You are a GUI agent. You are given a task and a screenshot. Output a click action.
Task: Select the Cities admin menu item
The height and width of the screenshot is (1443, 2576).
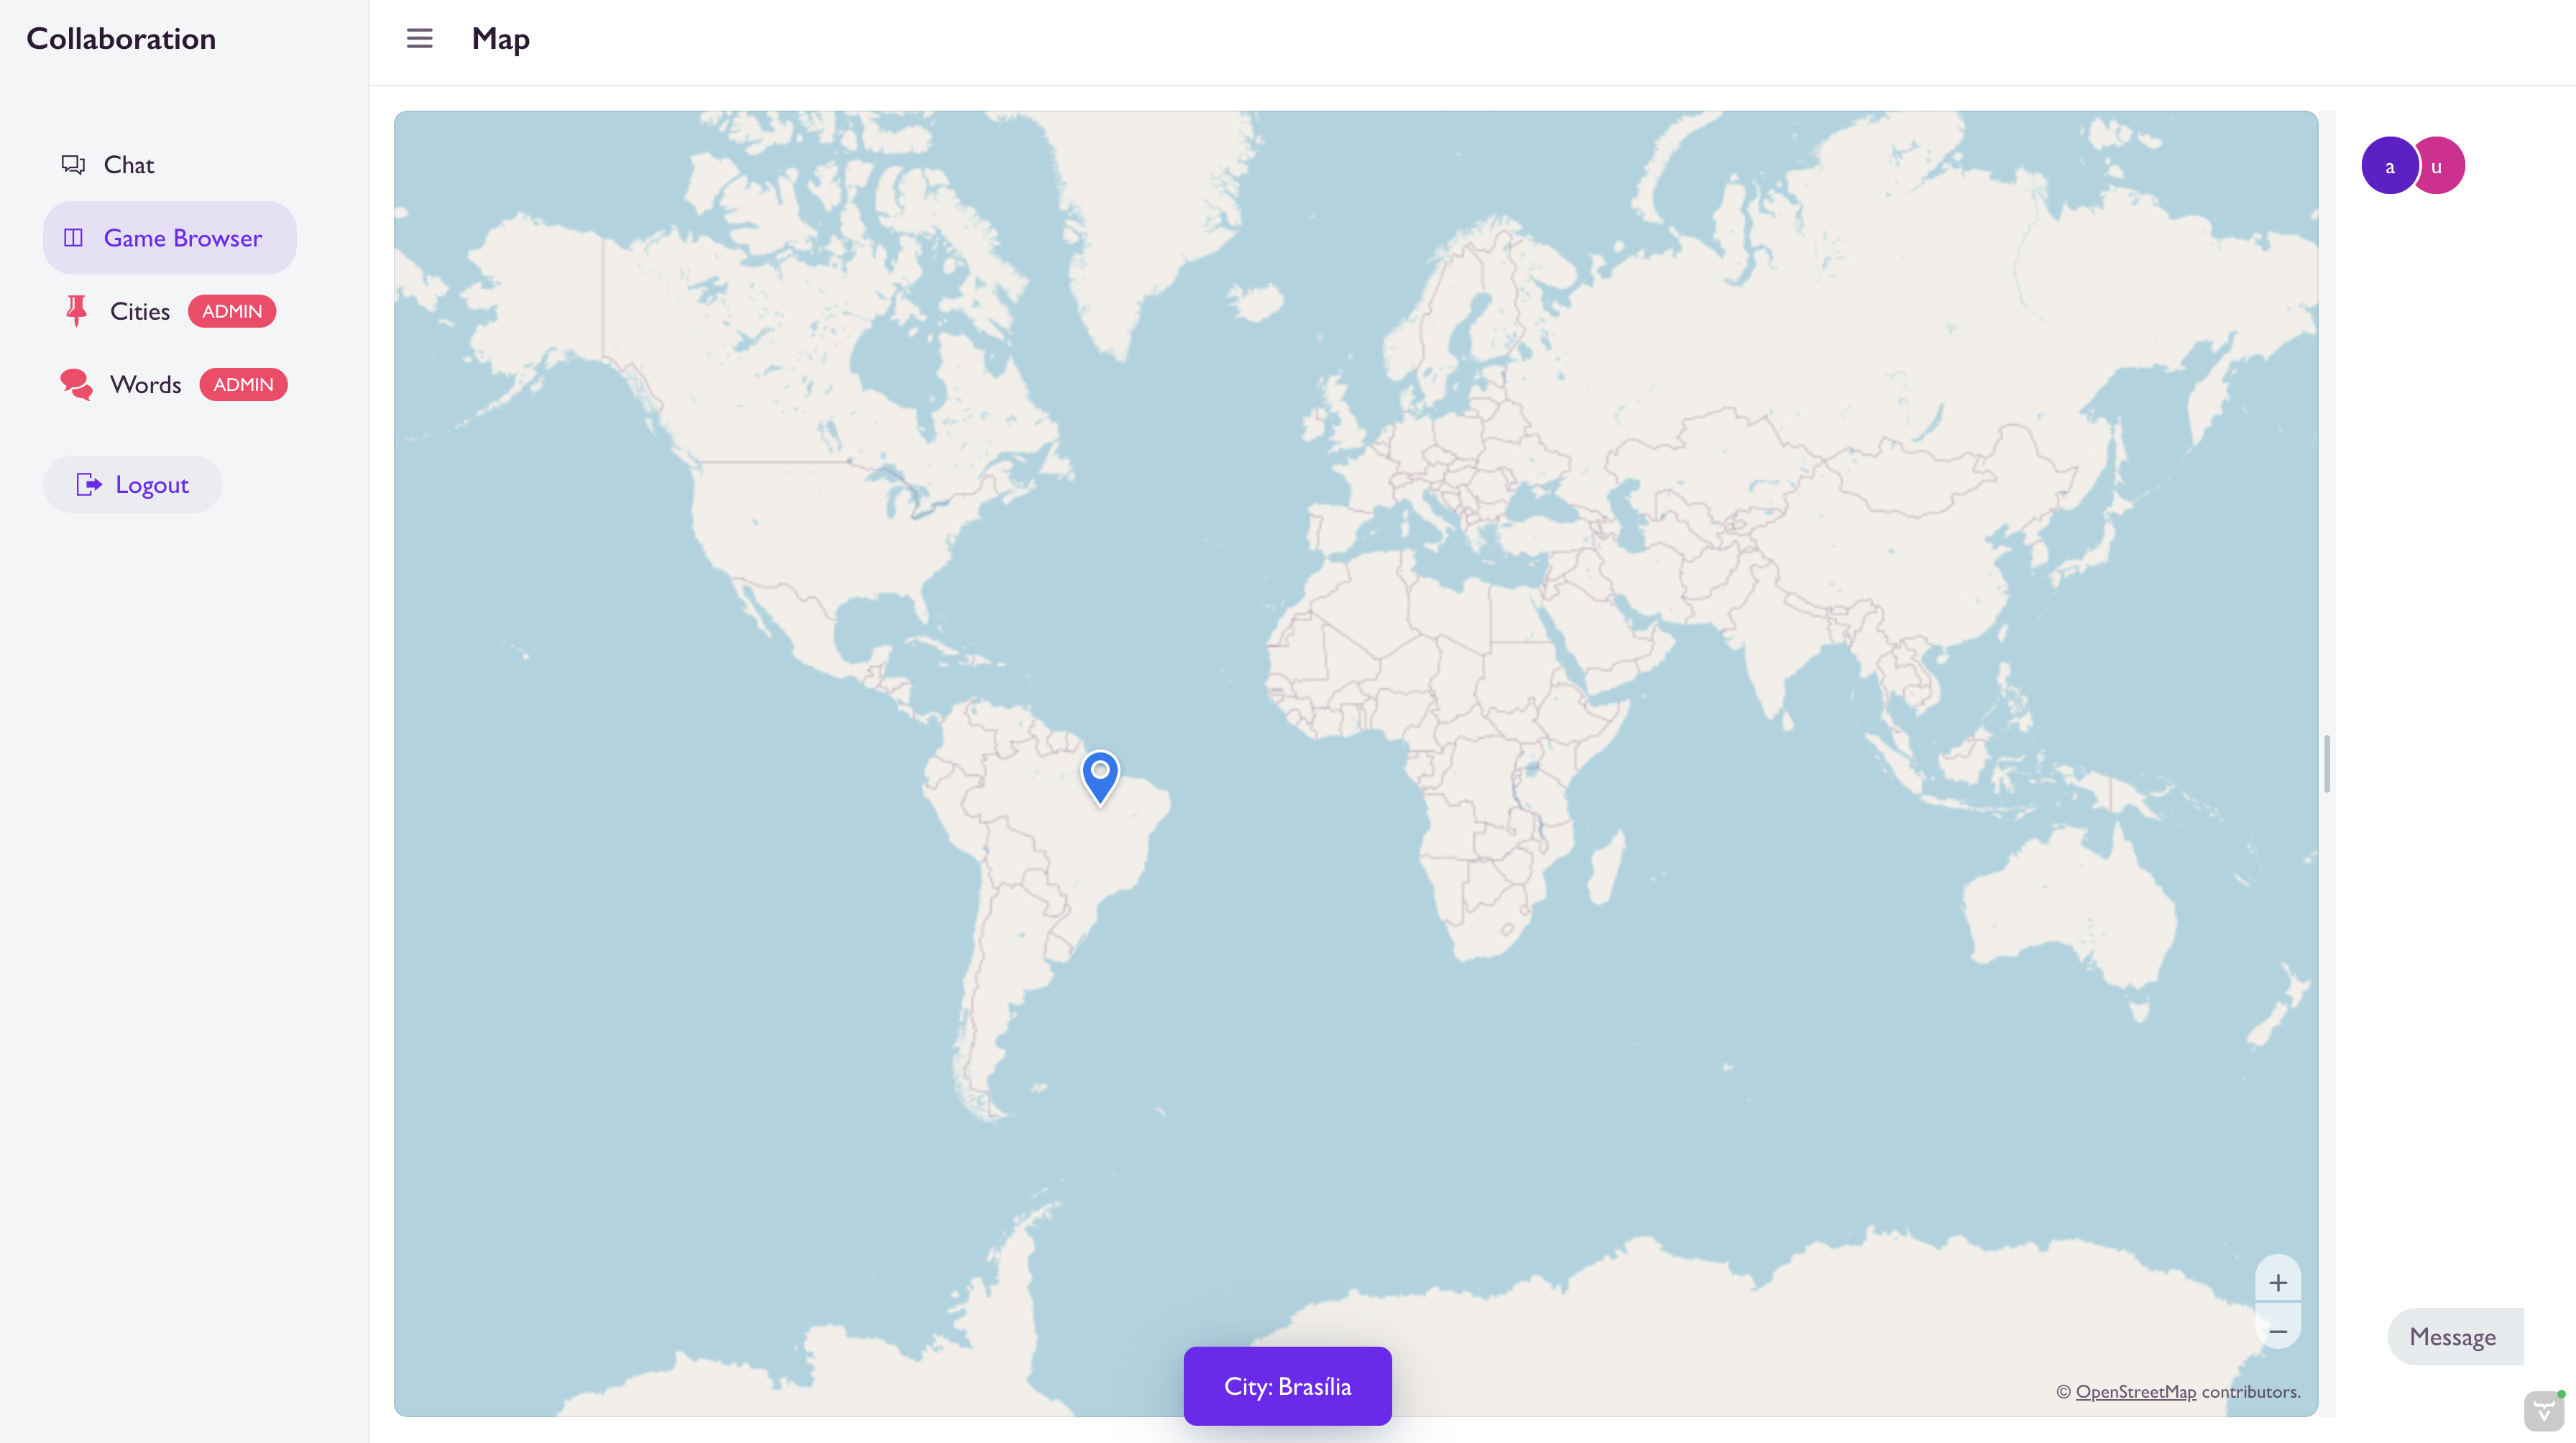[x=168, y=310]
